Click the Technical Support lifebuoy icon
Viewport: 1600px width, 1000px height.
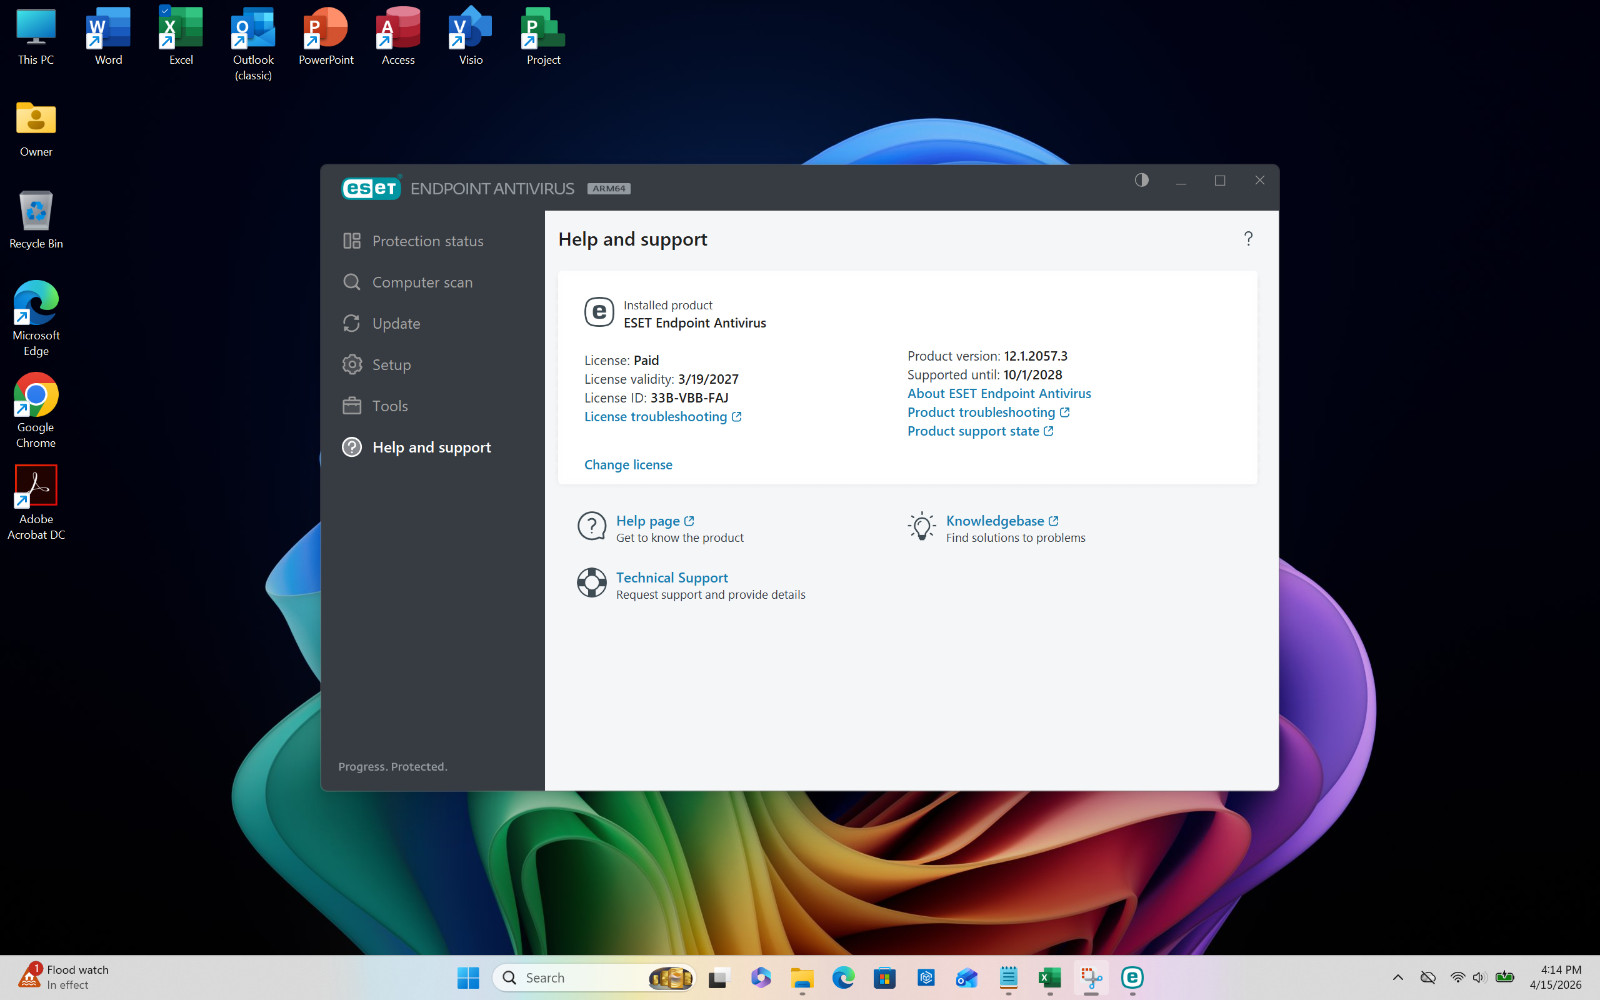coord(592,582)
